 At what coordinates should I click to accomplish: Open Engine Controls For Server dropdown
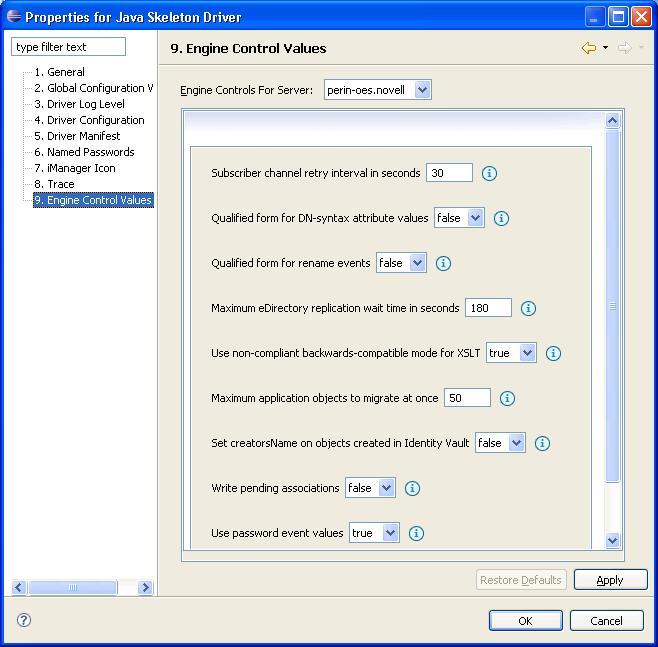click(x=422, y=90)
